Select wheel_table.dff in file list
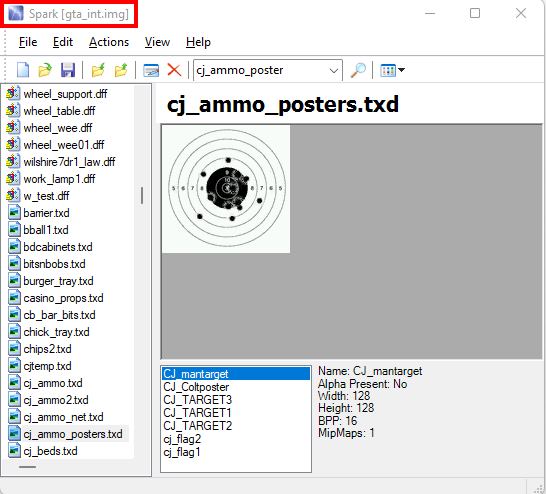This screenshot has height=494, width=546. point(59,111)
